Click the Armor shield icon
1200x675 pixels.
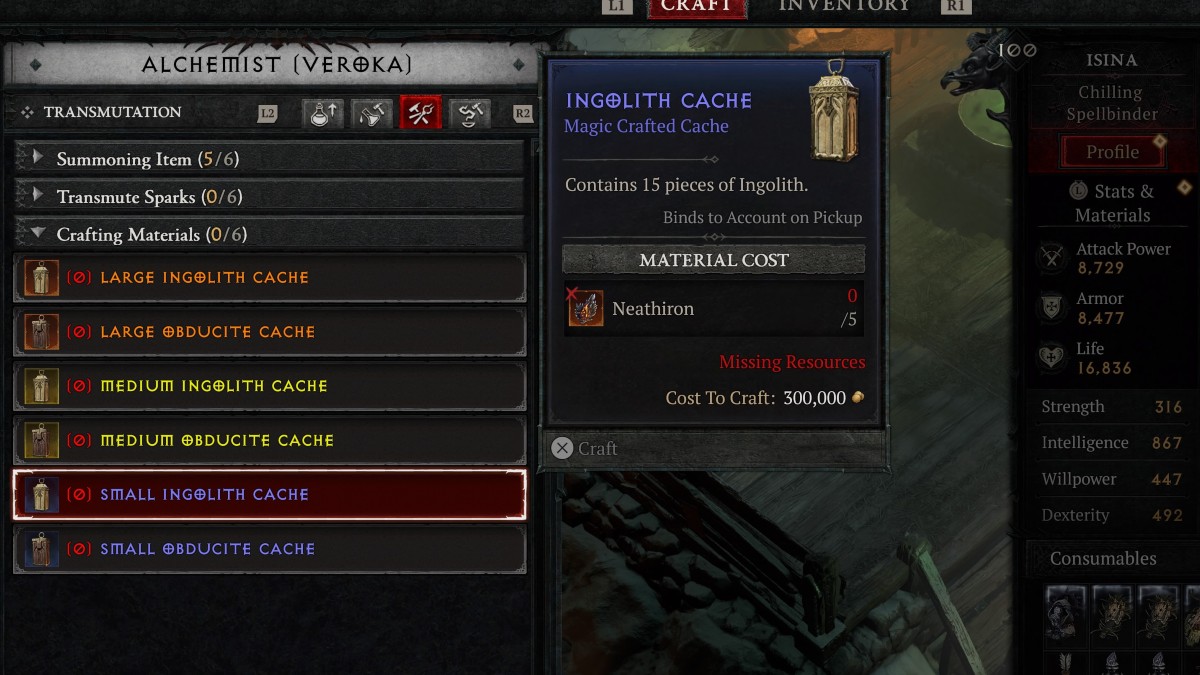(1052, 308)
